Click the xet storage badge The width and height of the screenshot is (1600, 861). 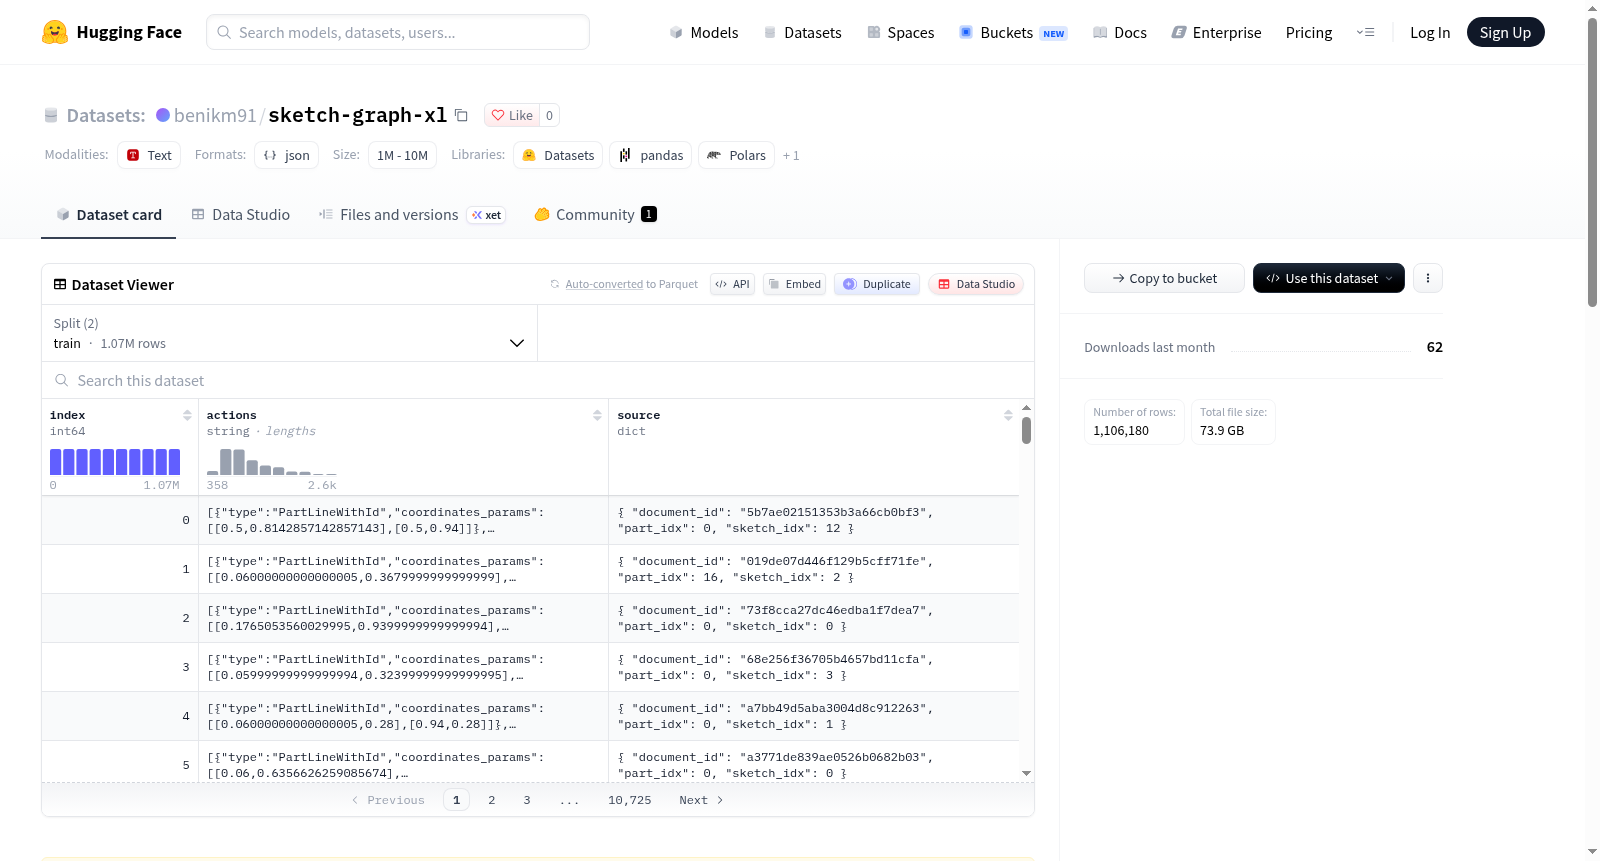tap(487, 215)
